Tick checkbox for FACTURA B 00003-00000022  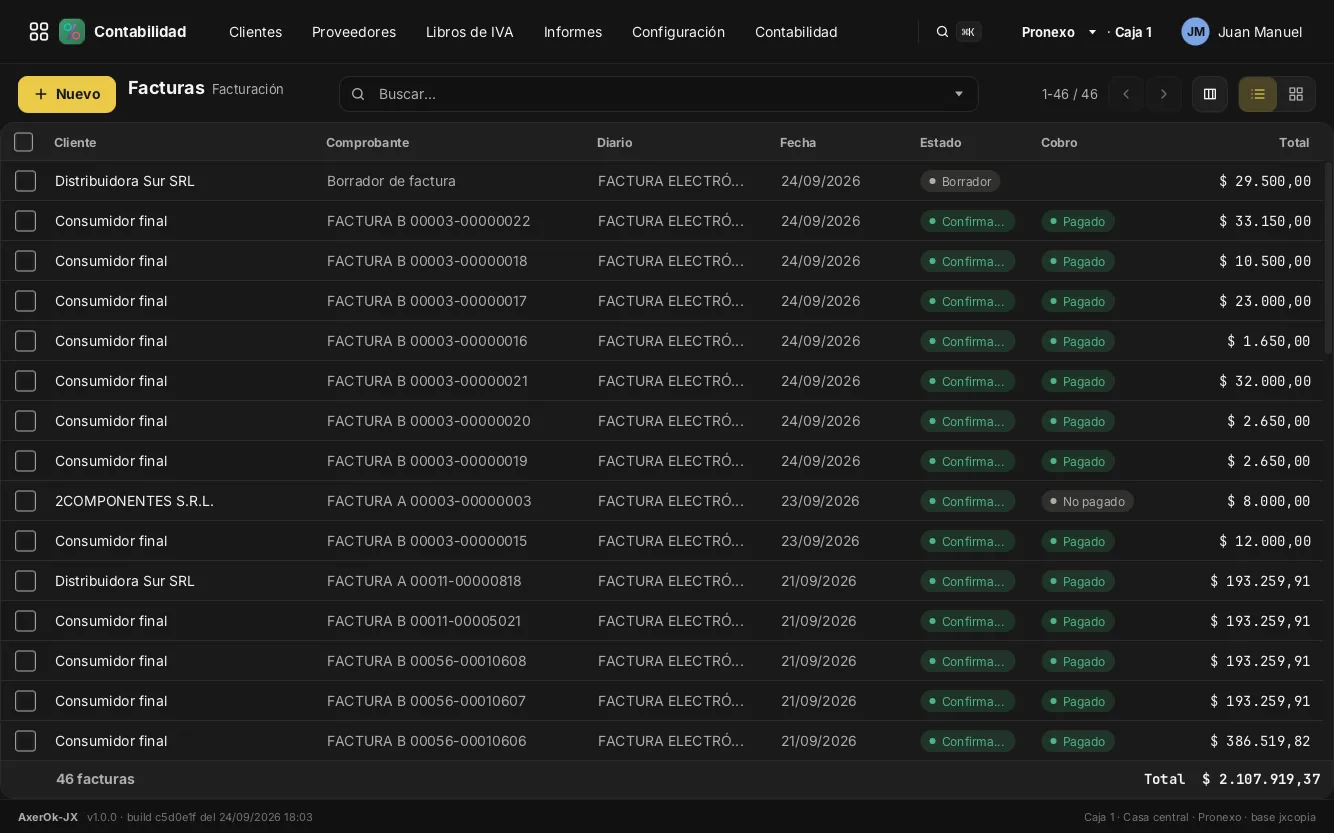[x=26, y=221]
